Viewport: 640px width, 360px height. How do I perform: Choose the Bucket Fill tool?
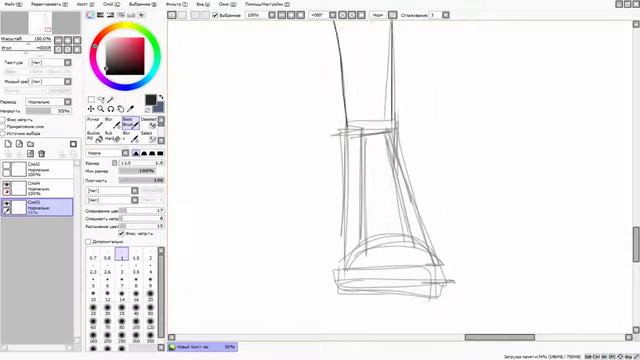95,137
